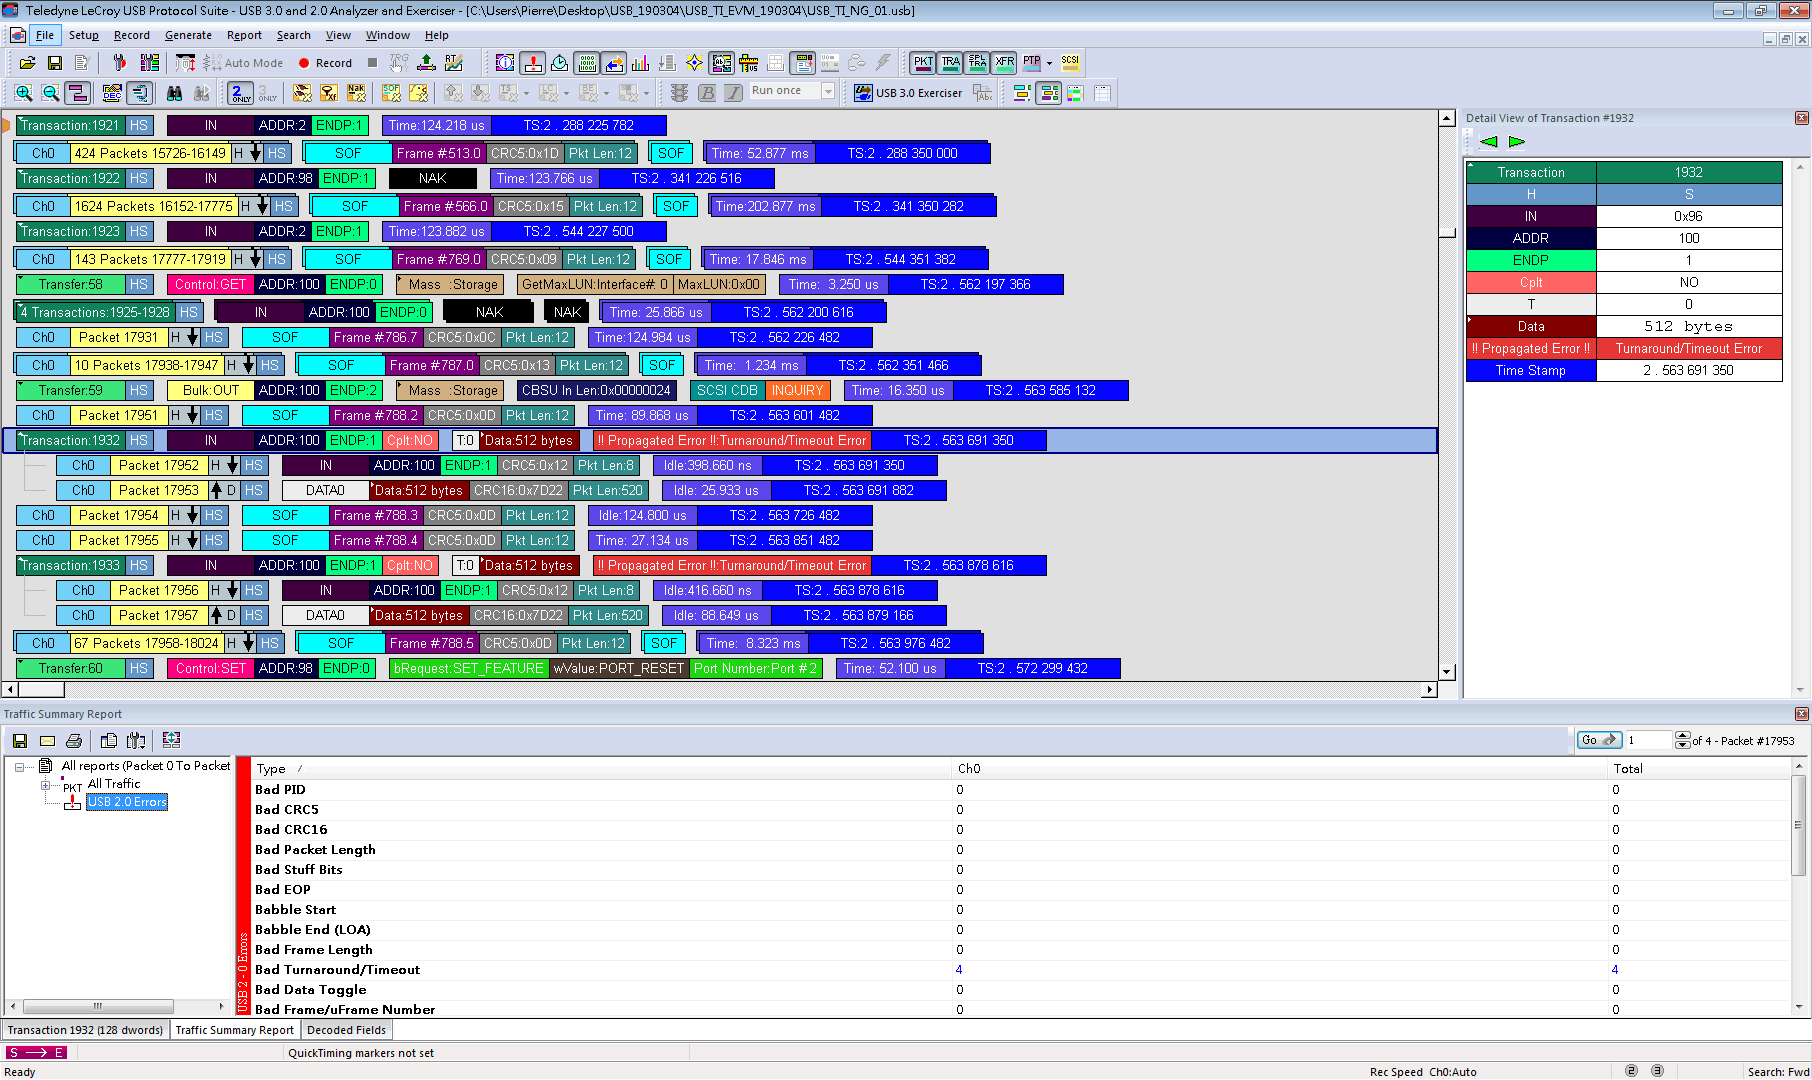Click the report tree horizontal scrollbar thumb
Image resolution: width=1812 pixels, height=1080 pixels.
coord(98,1007)
